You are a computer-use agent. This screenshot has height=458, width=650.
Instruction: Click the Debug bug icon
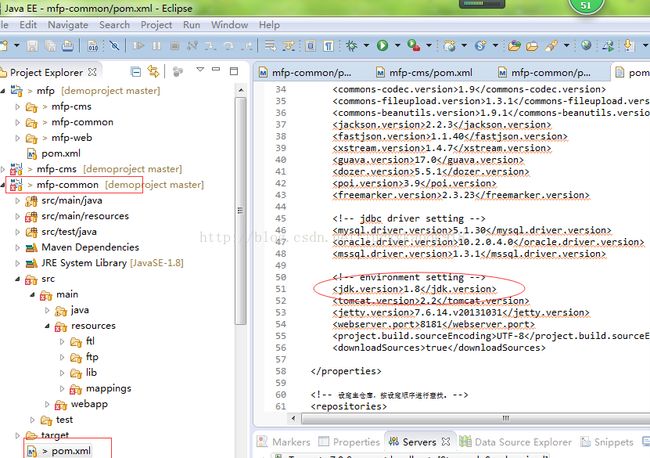click(x=352, y=45)
